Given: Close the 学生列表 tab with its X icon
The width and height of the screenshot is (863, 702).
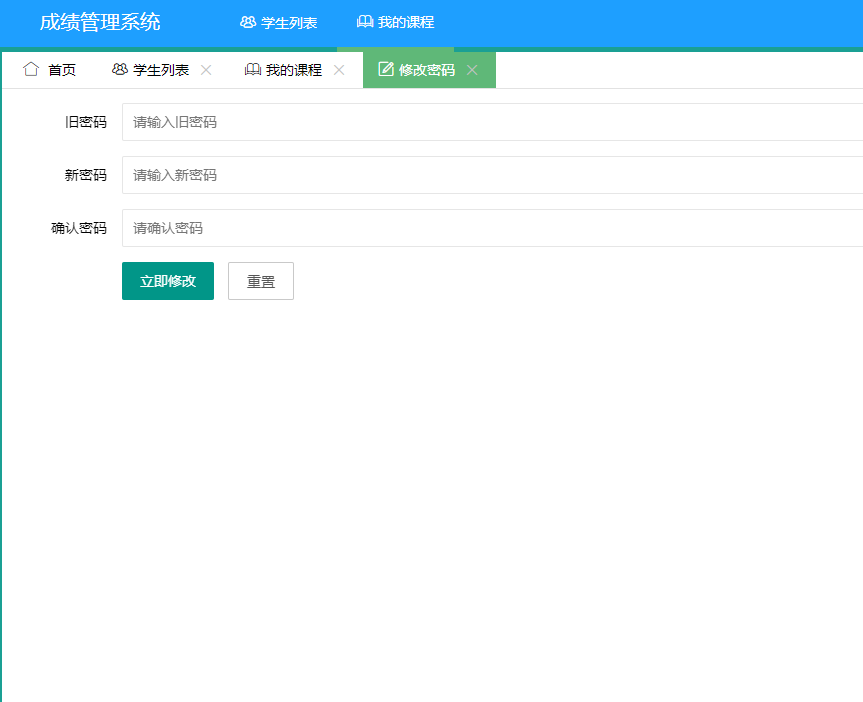Looking at the screenshot, I should pos(206,71).
